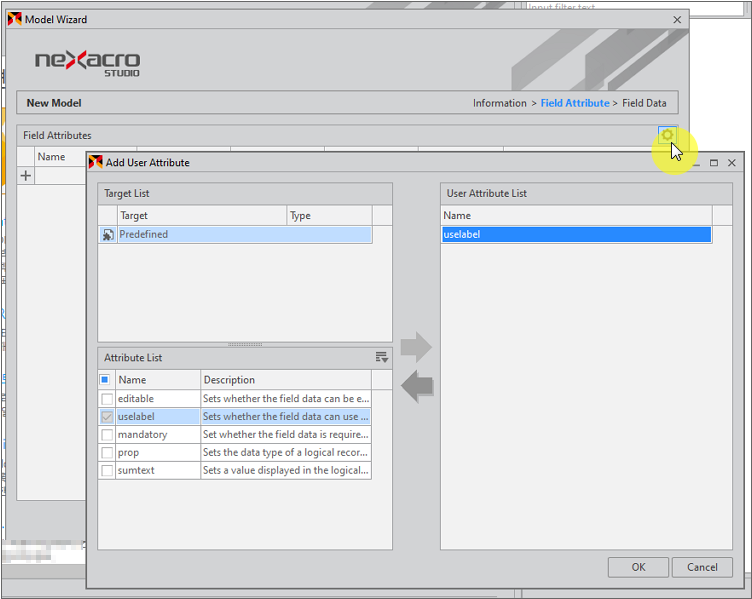Tick the sumtext attribute checkbox
Screen dimensions: 752x599
(107, 471)
